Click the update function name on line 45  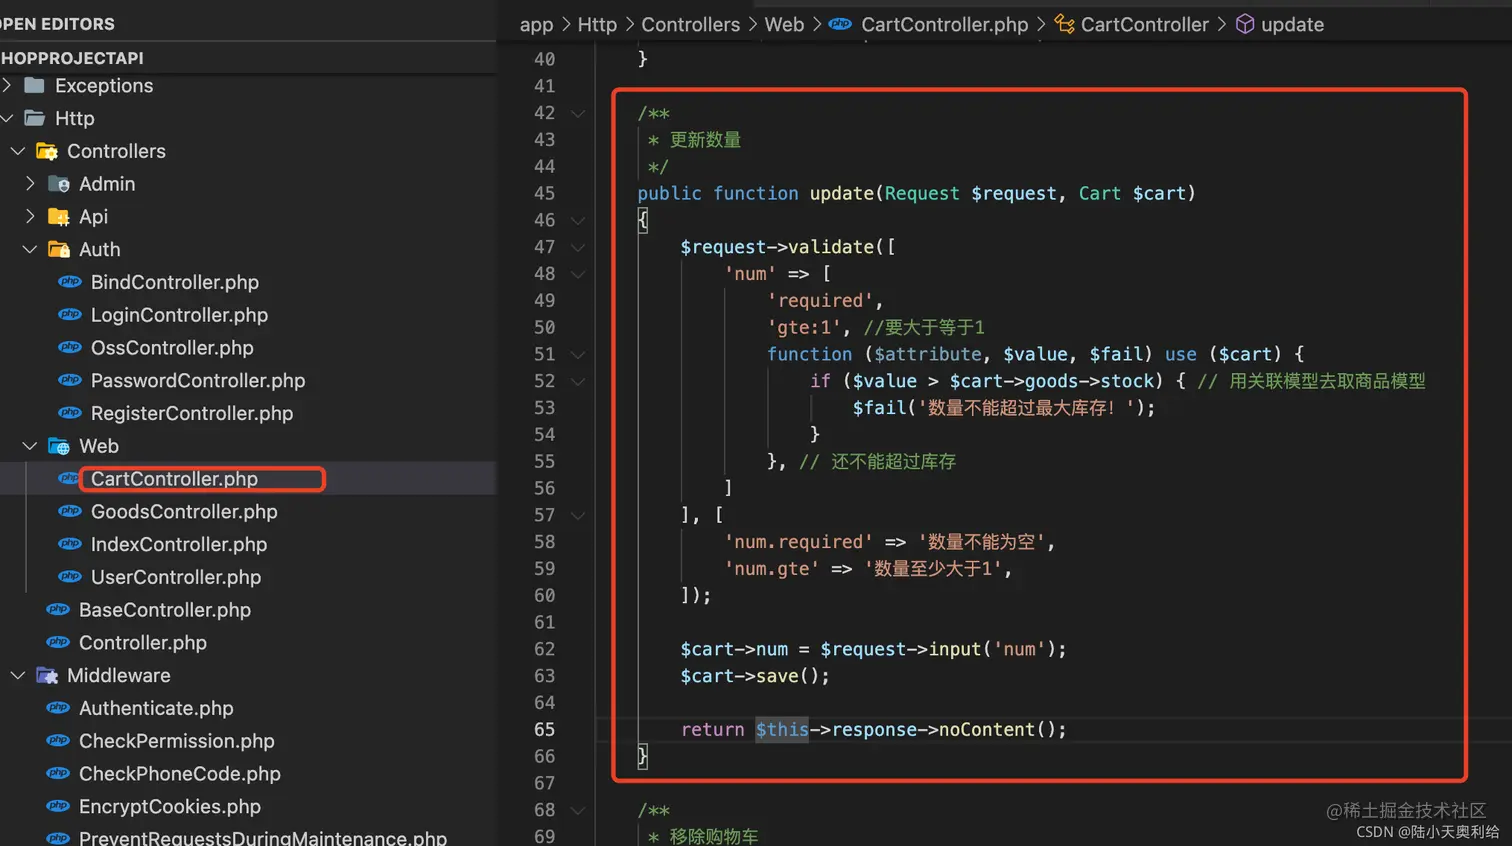click(842, 193)
